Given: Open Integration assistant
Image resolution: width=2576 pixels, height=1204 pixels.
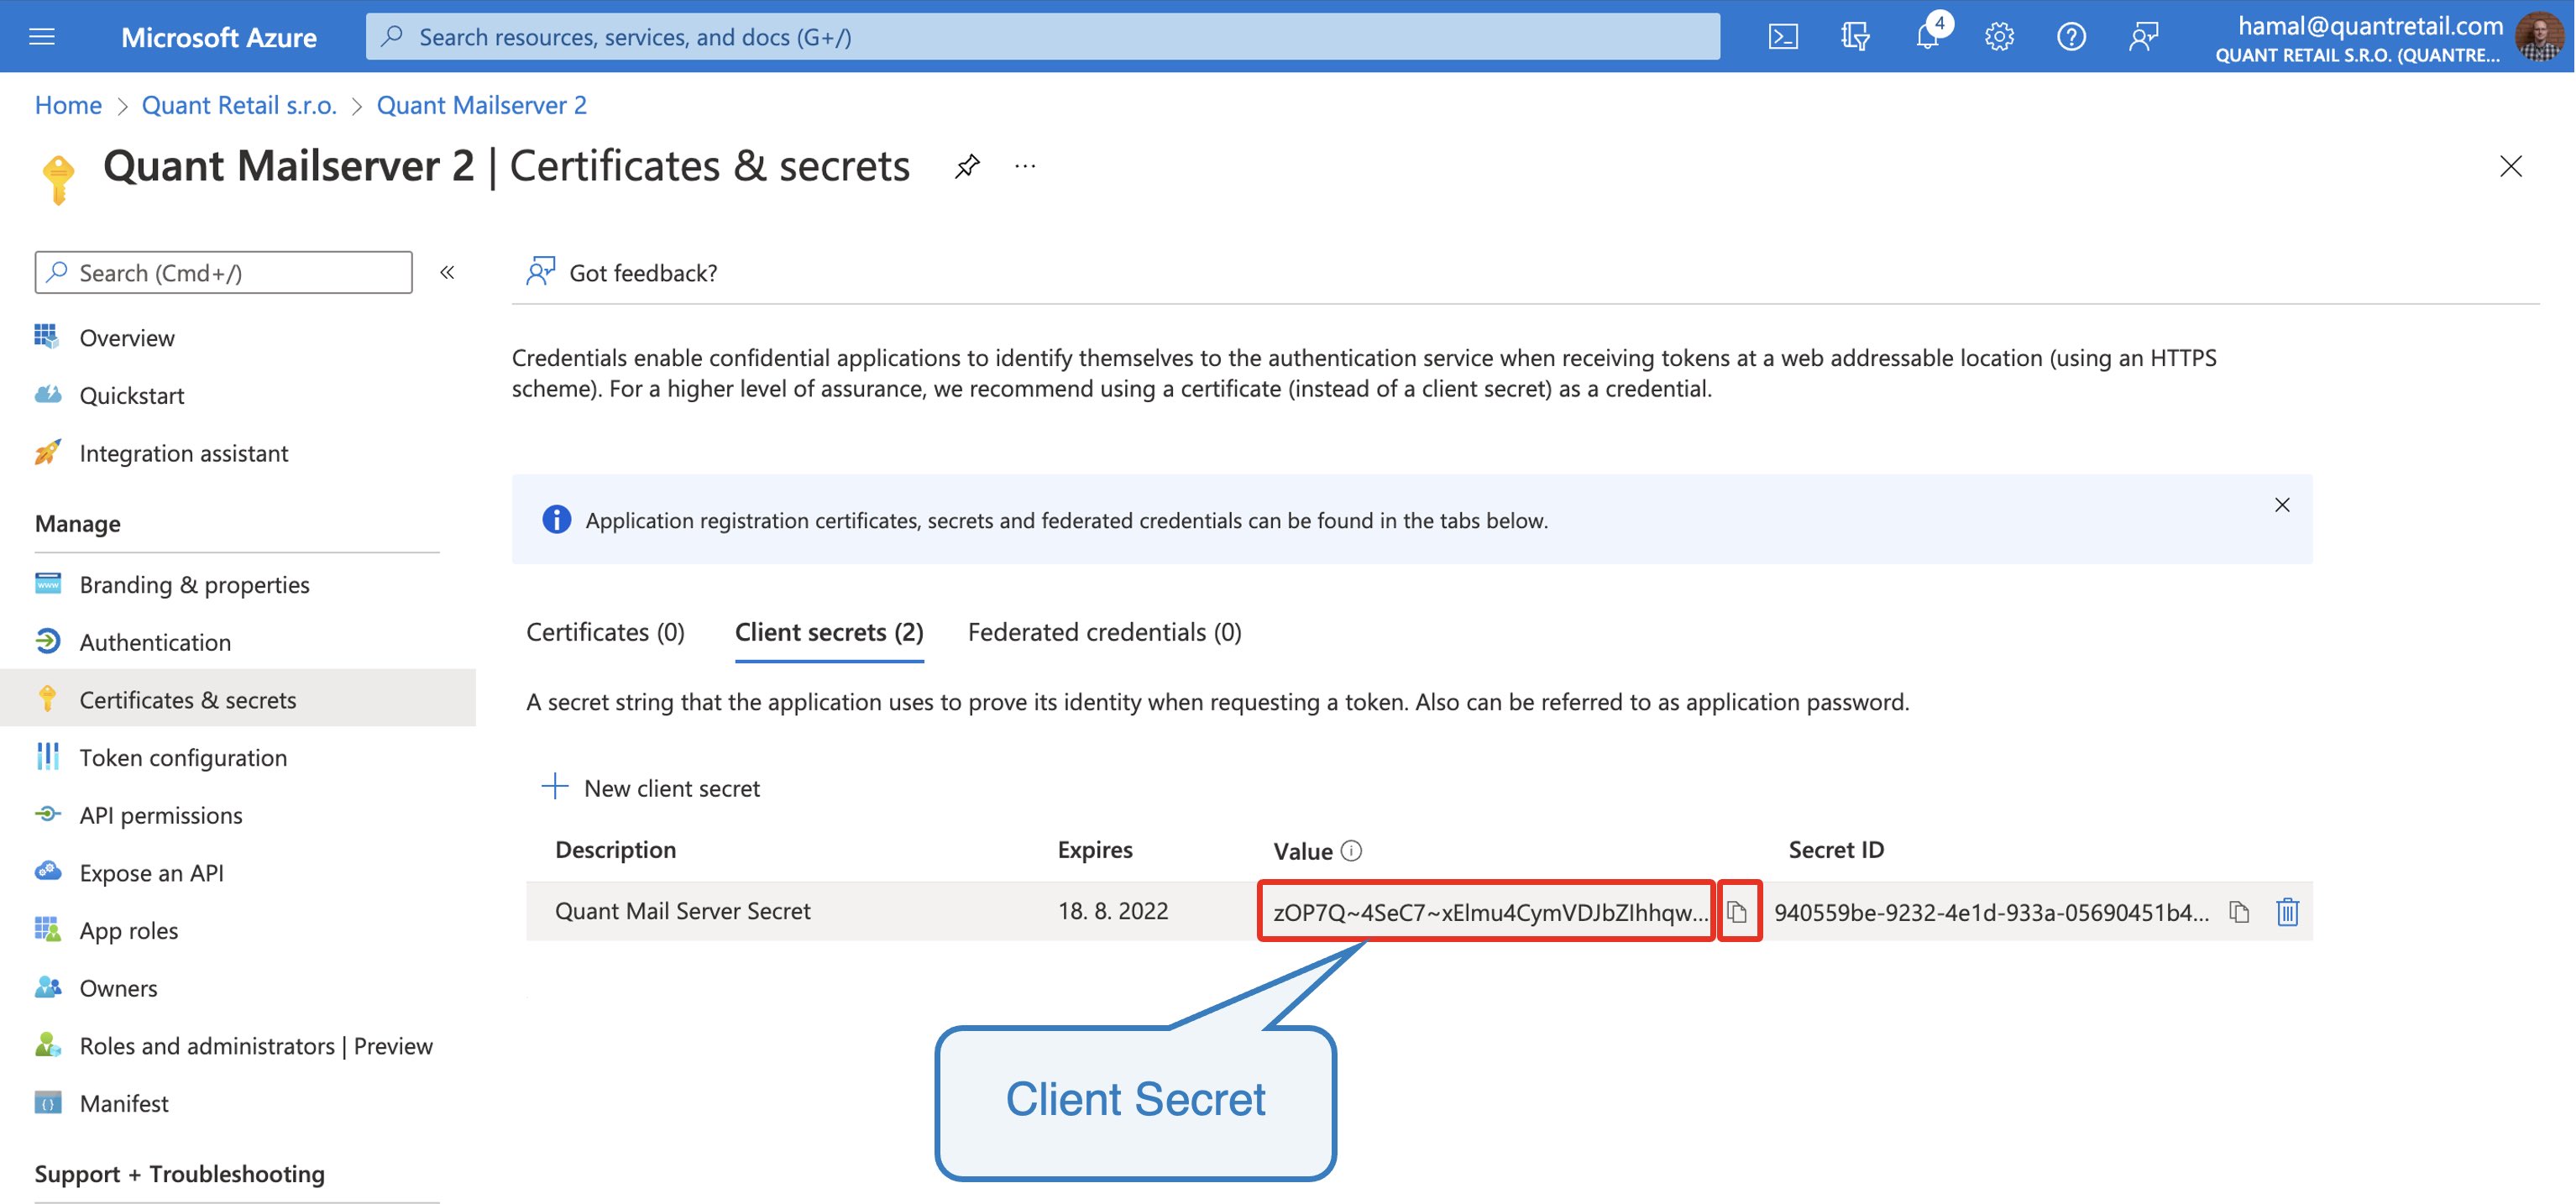Looking at the screenshot, I should coord(183,453).
